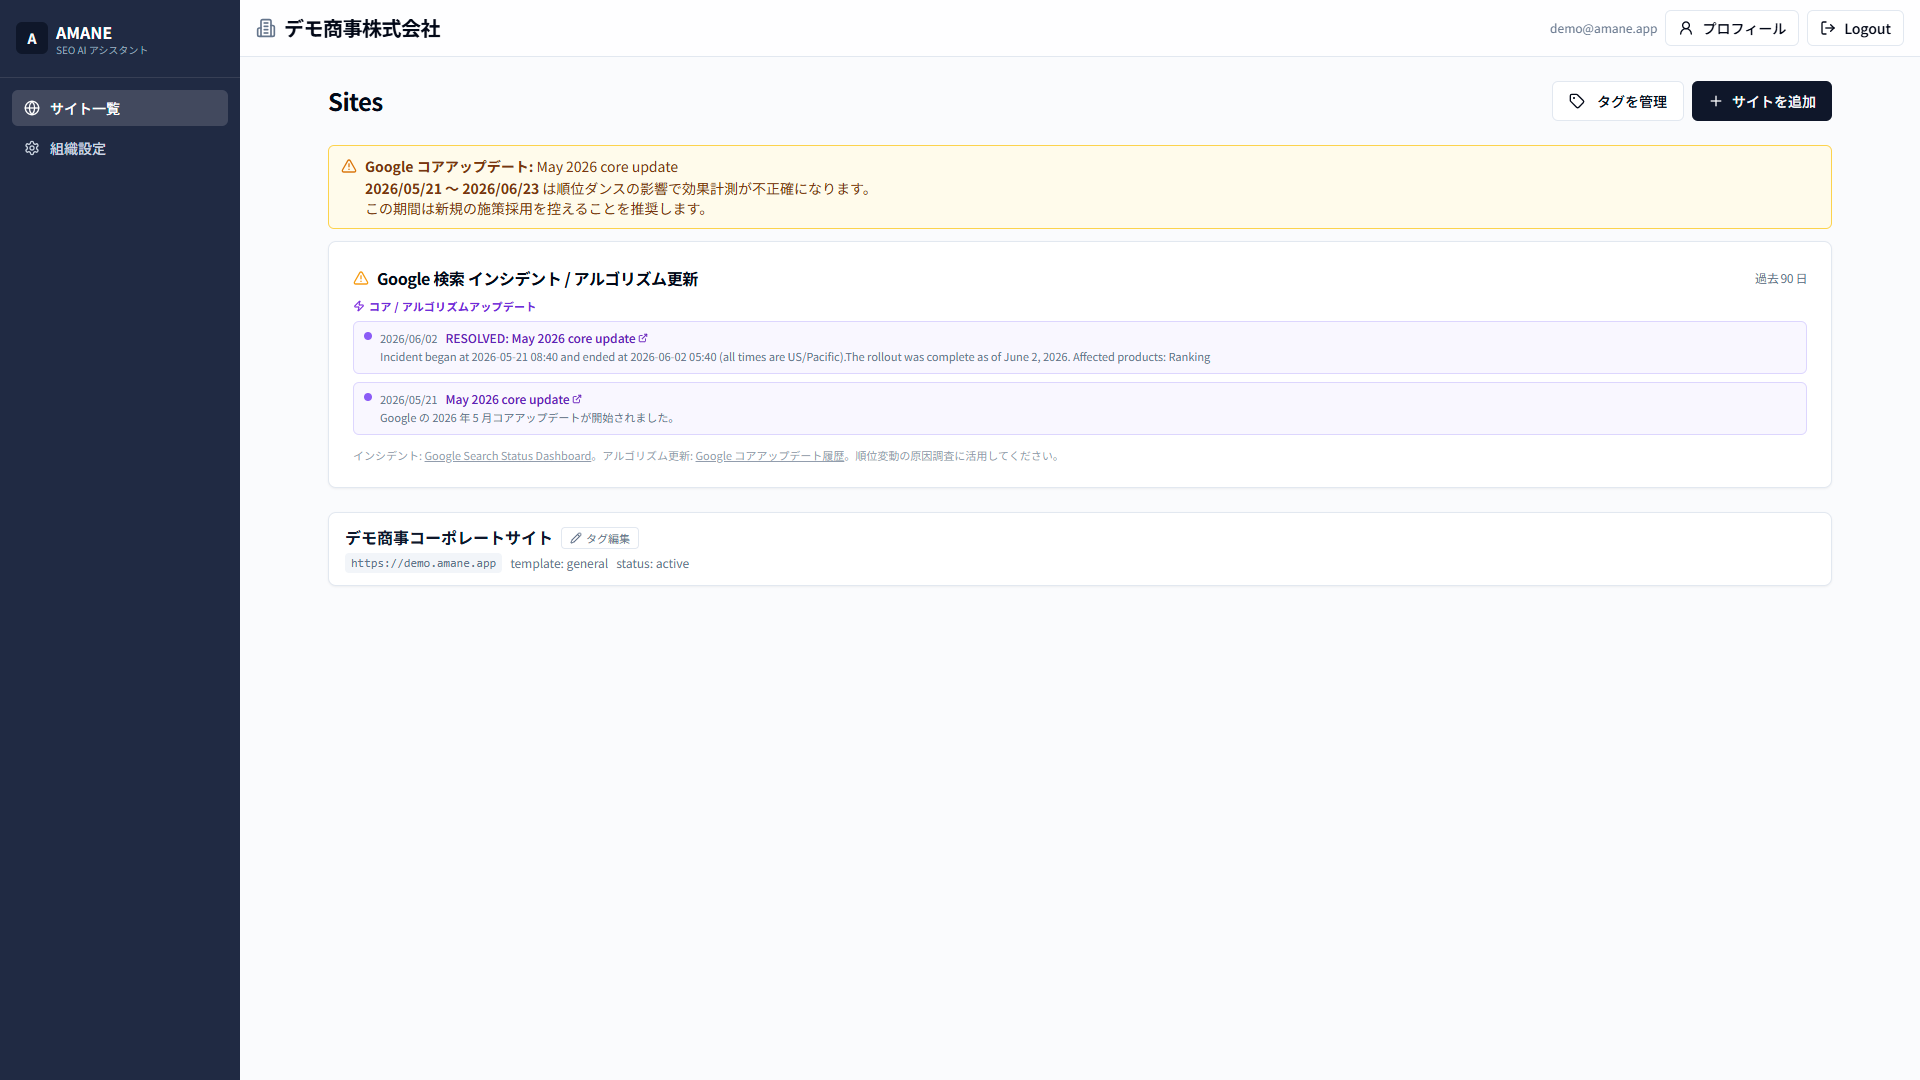Click the logout arrow icon
The width and height of the screenshot is (1920, 1080).
(1828, 28)
